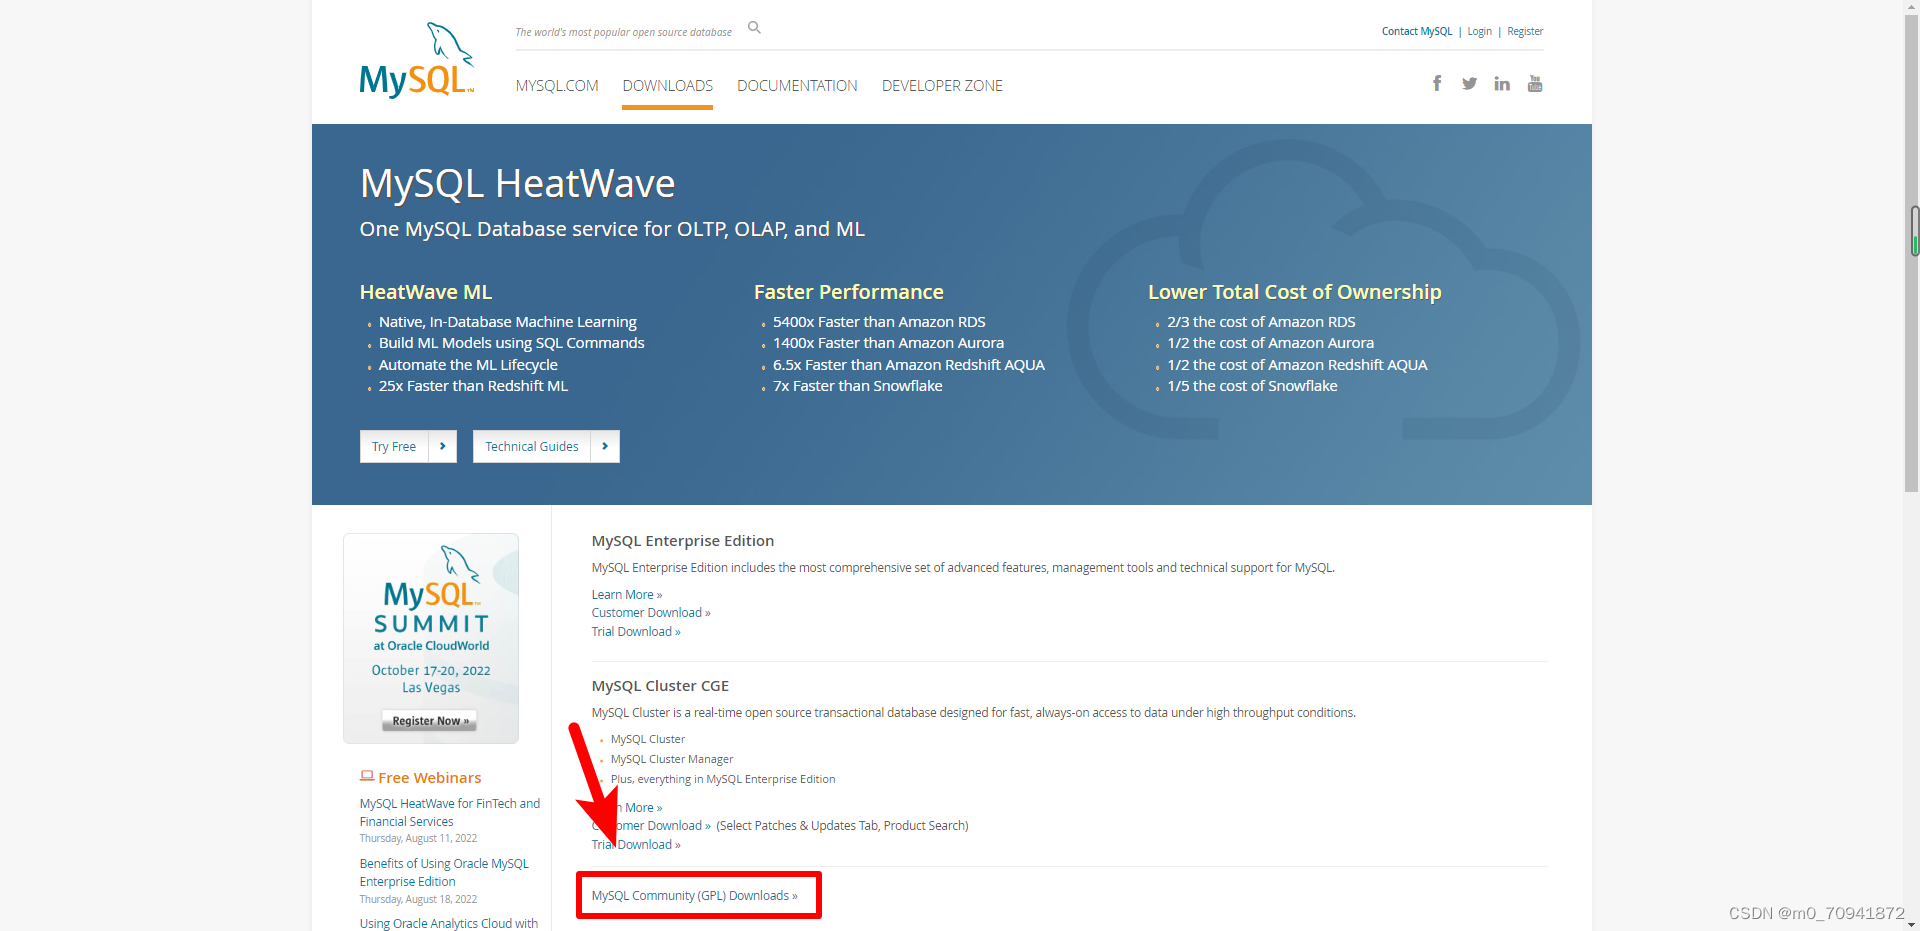
Task: Open Learn More under Enterprise Edition
Action: pos(626,595)
